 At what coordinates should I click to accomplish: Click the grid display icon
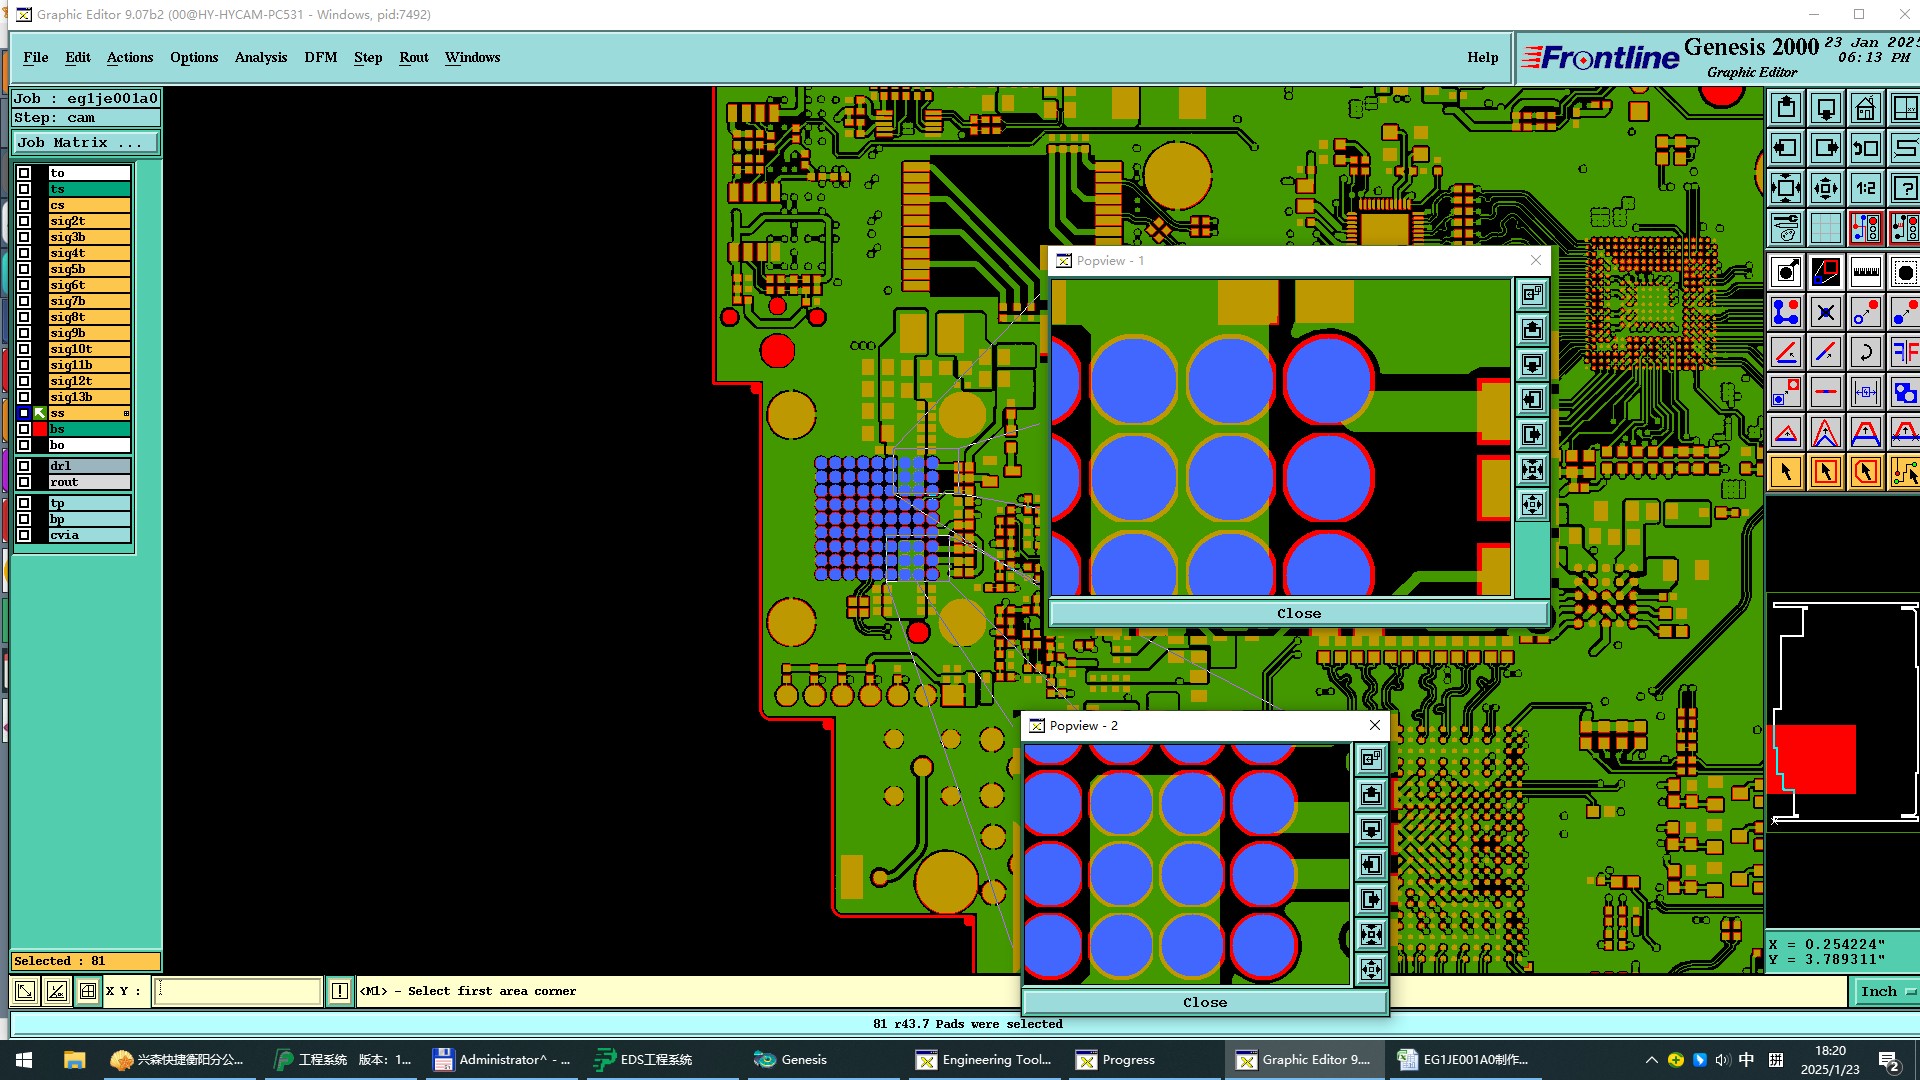(1825, 228)
